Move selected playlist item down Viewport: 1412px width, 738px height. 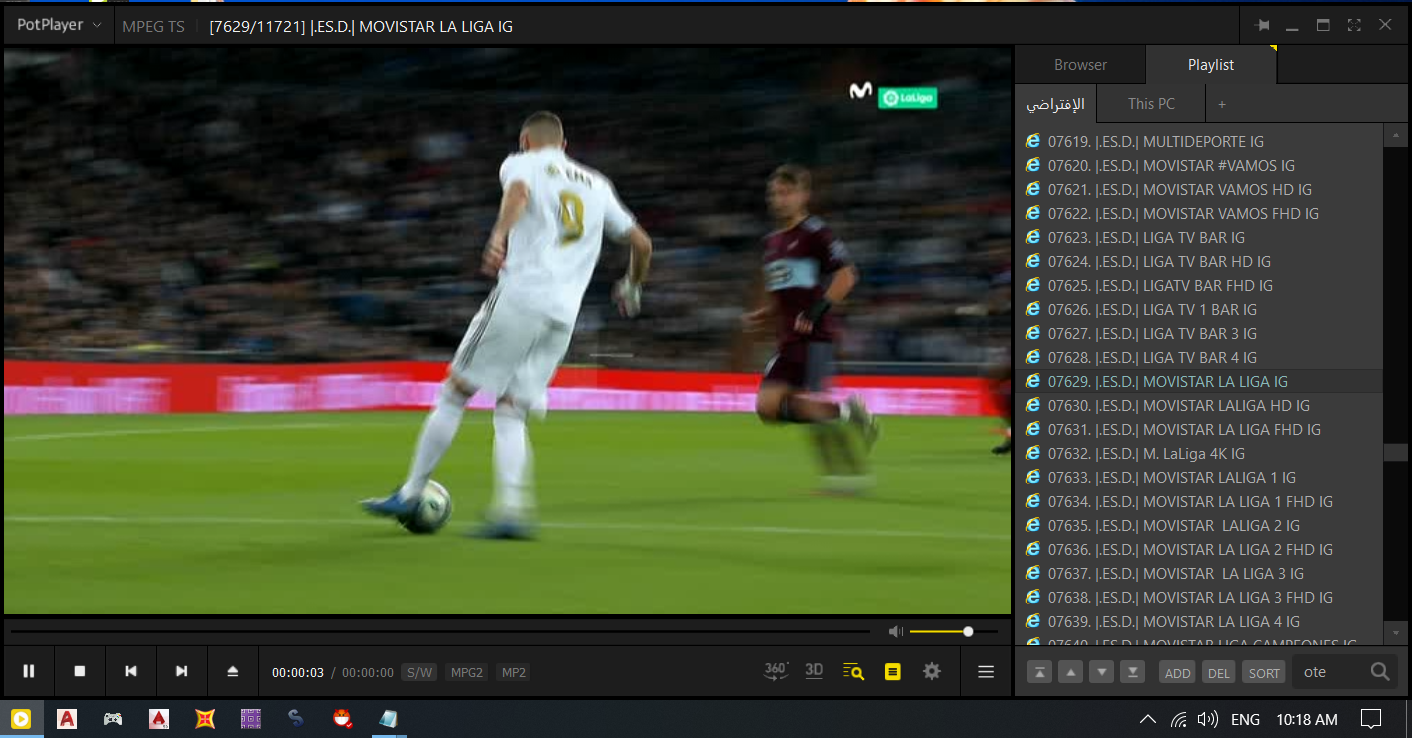pos(1101,673)
